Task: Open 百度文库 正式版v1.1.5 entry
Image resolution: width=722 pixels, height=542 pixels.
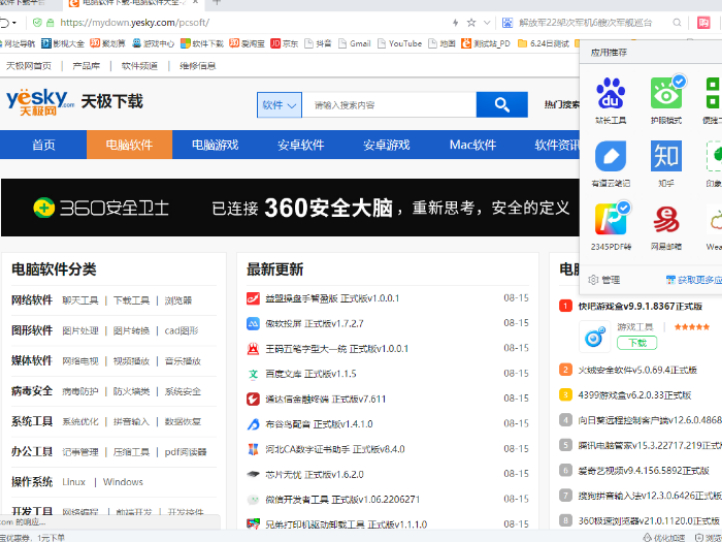Action: click(311, 374)
